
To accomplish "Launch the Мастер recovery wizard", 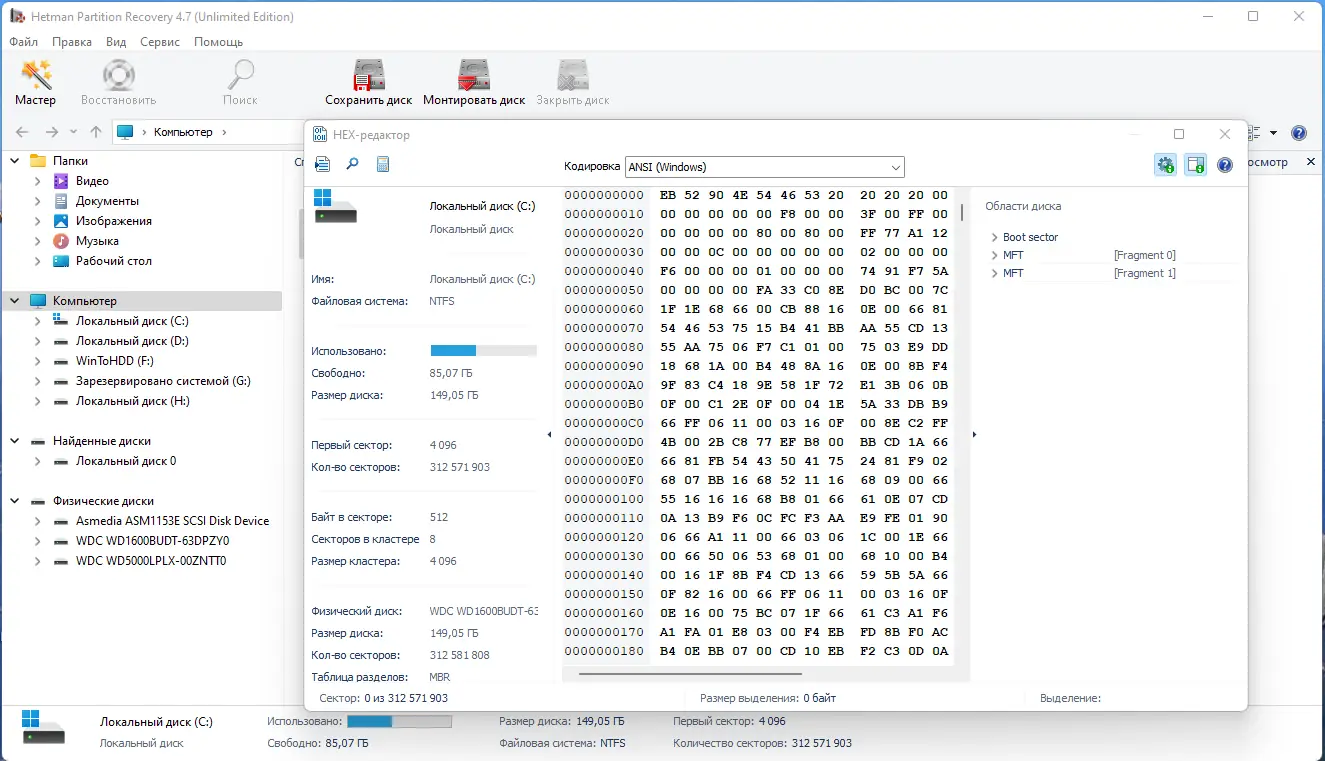I will (x=36, y=82).
